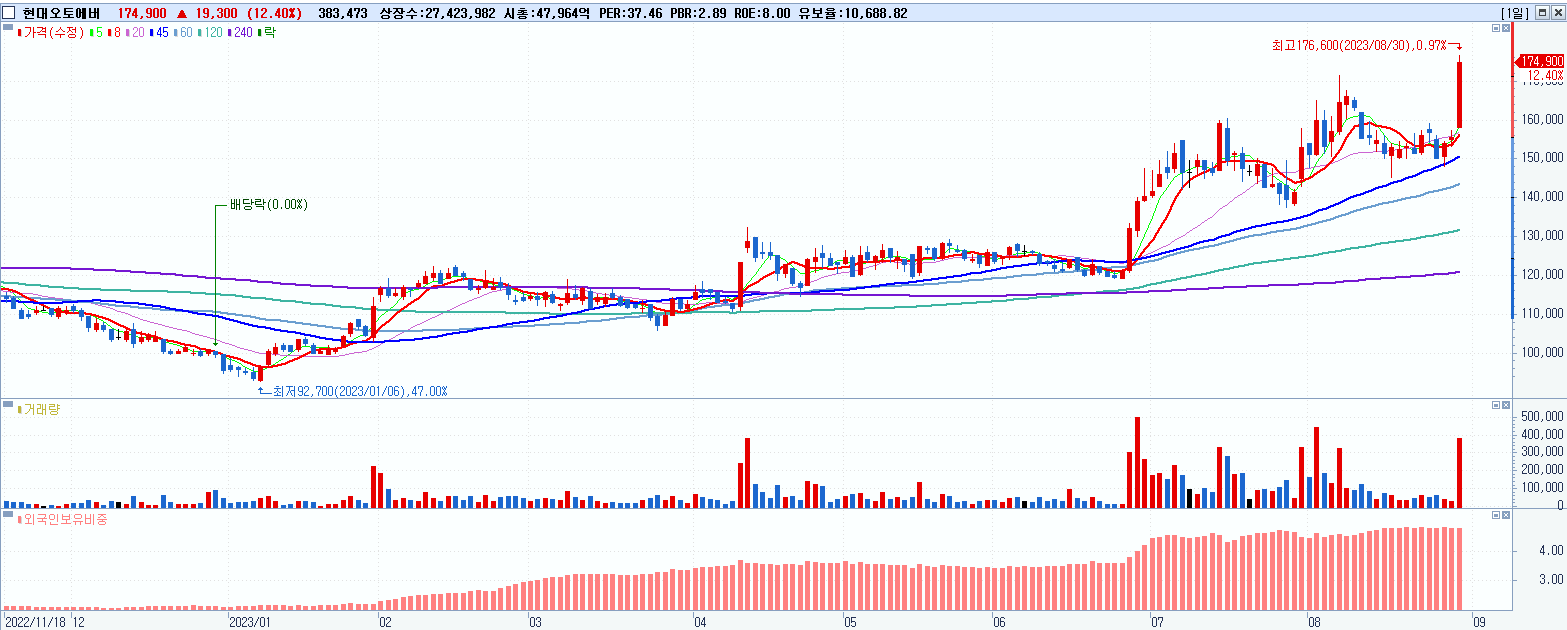Screen dimensions: 1567x630
Task: Toggle the 240-day moving average legend
Action: coord(241,33)
